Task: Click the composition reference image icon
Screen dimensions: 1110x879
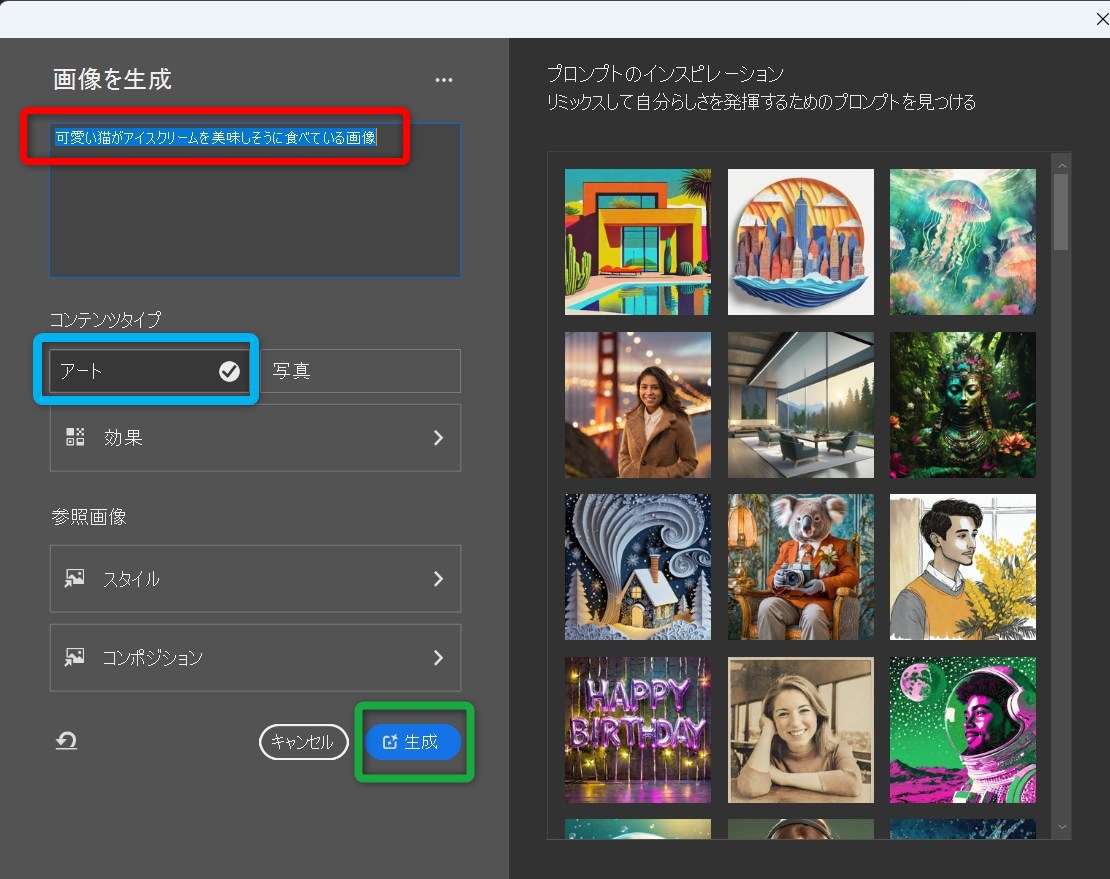Action: [x=75, y=657]
